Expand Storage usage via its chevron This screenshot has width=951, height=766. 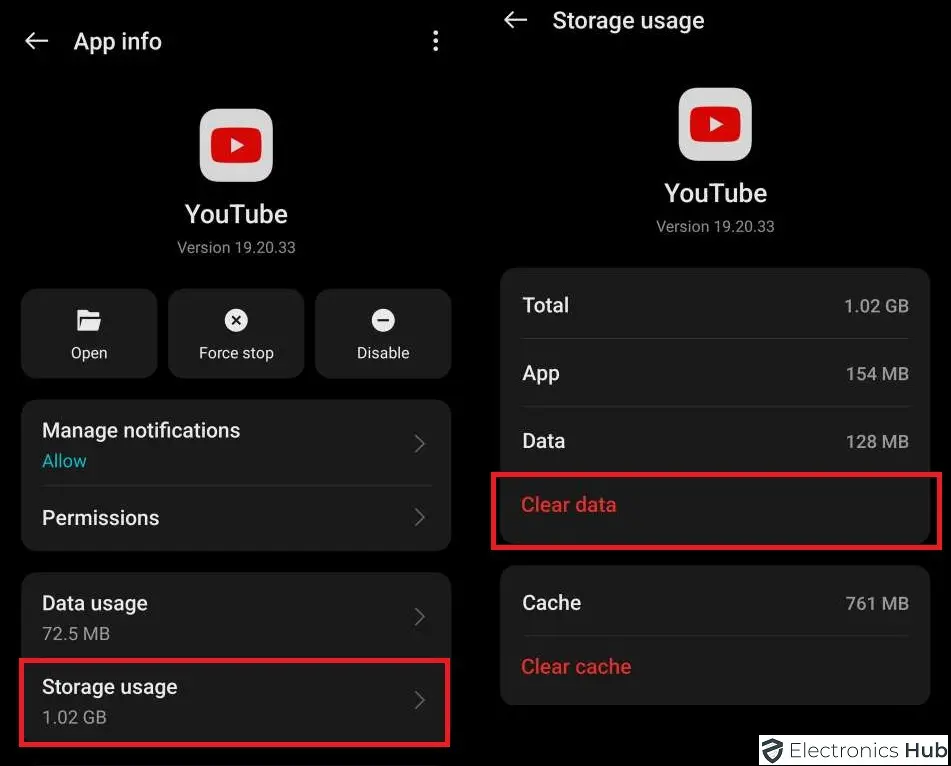420,700
